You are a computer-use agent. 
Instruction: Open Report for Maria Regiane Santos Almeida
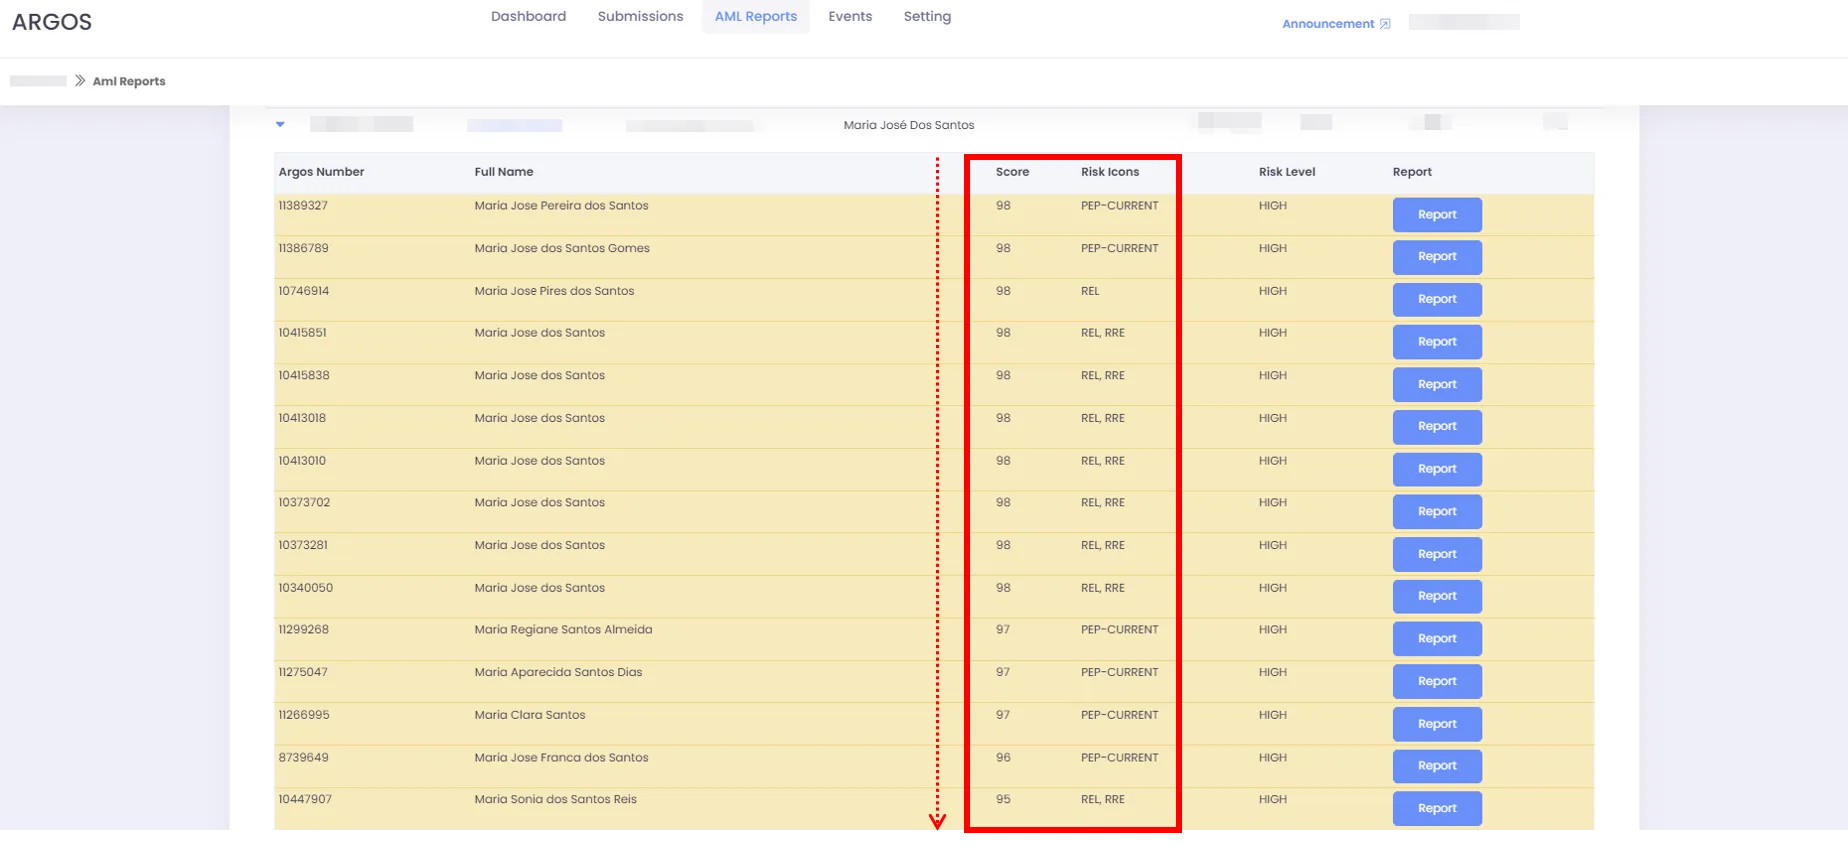[x=1437, y=639]
